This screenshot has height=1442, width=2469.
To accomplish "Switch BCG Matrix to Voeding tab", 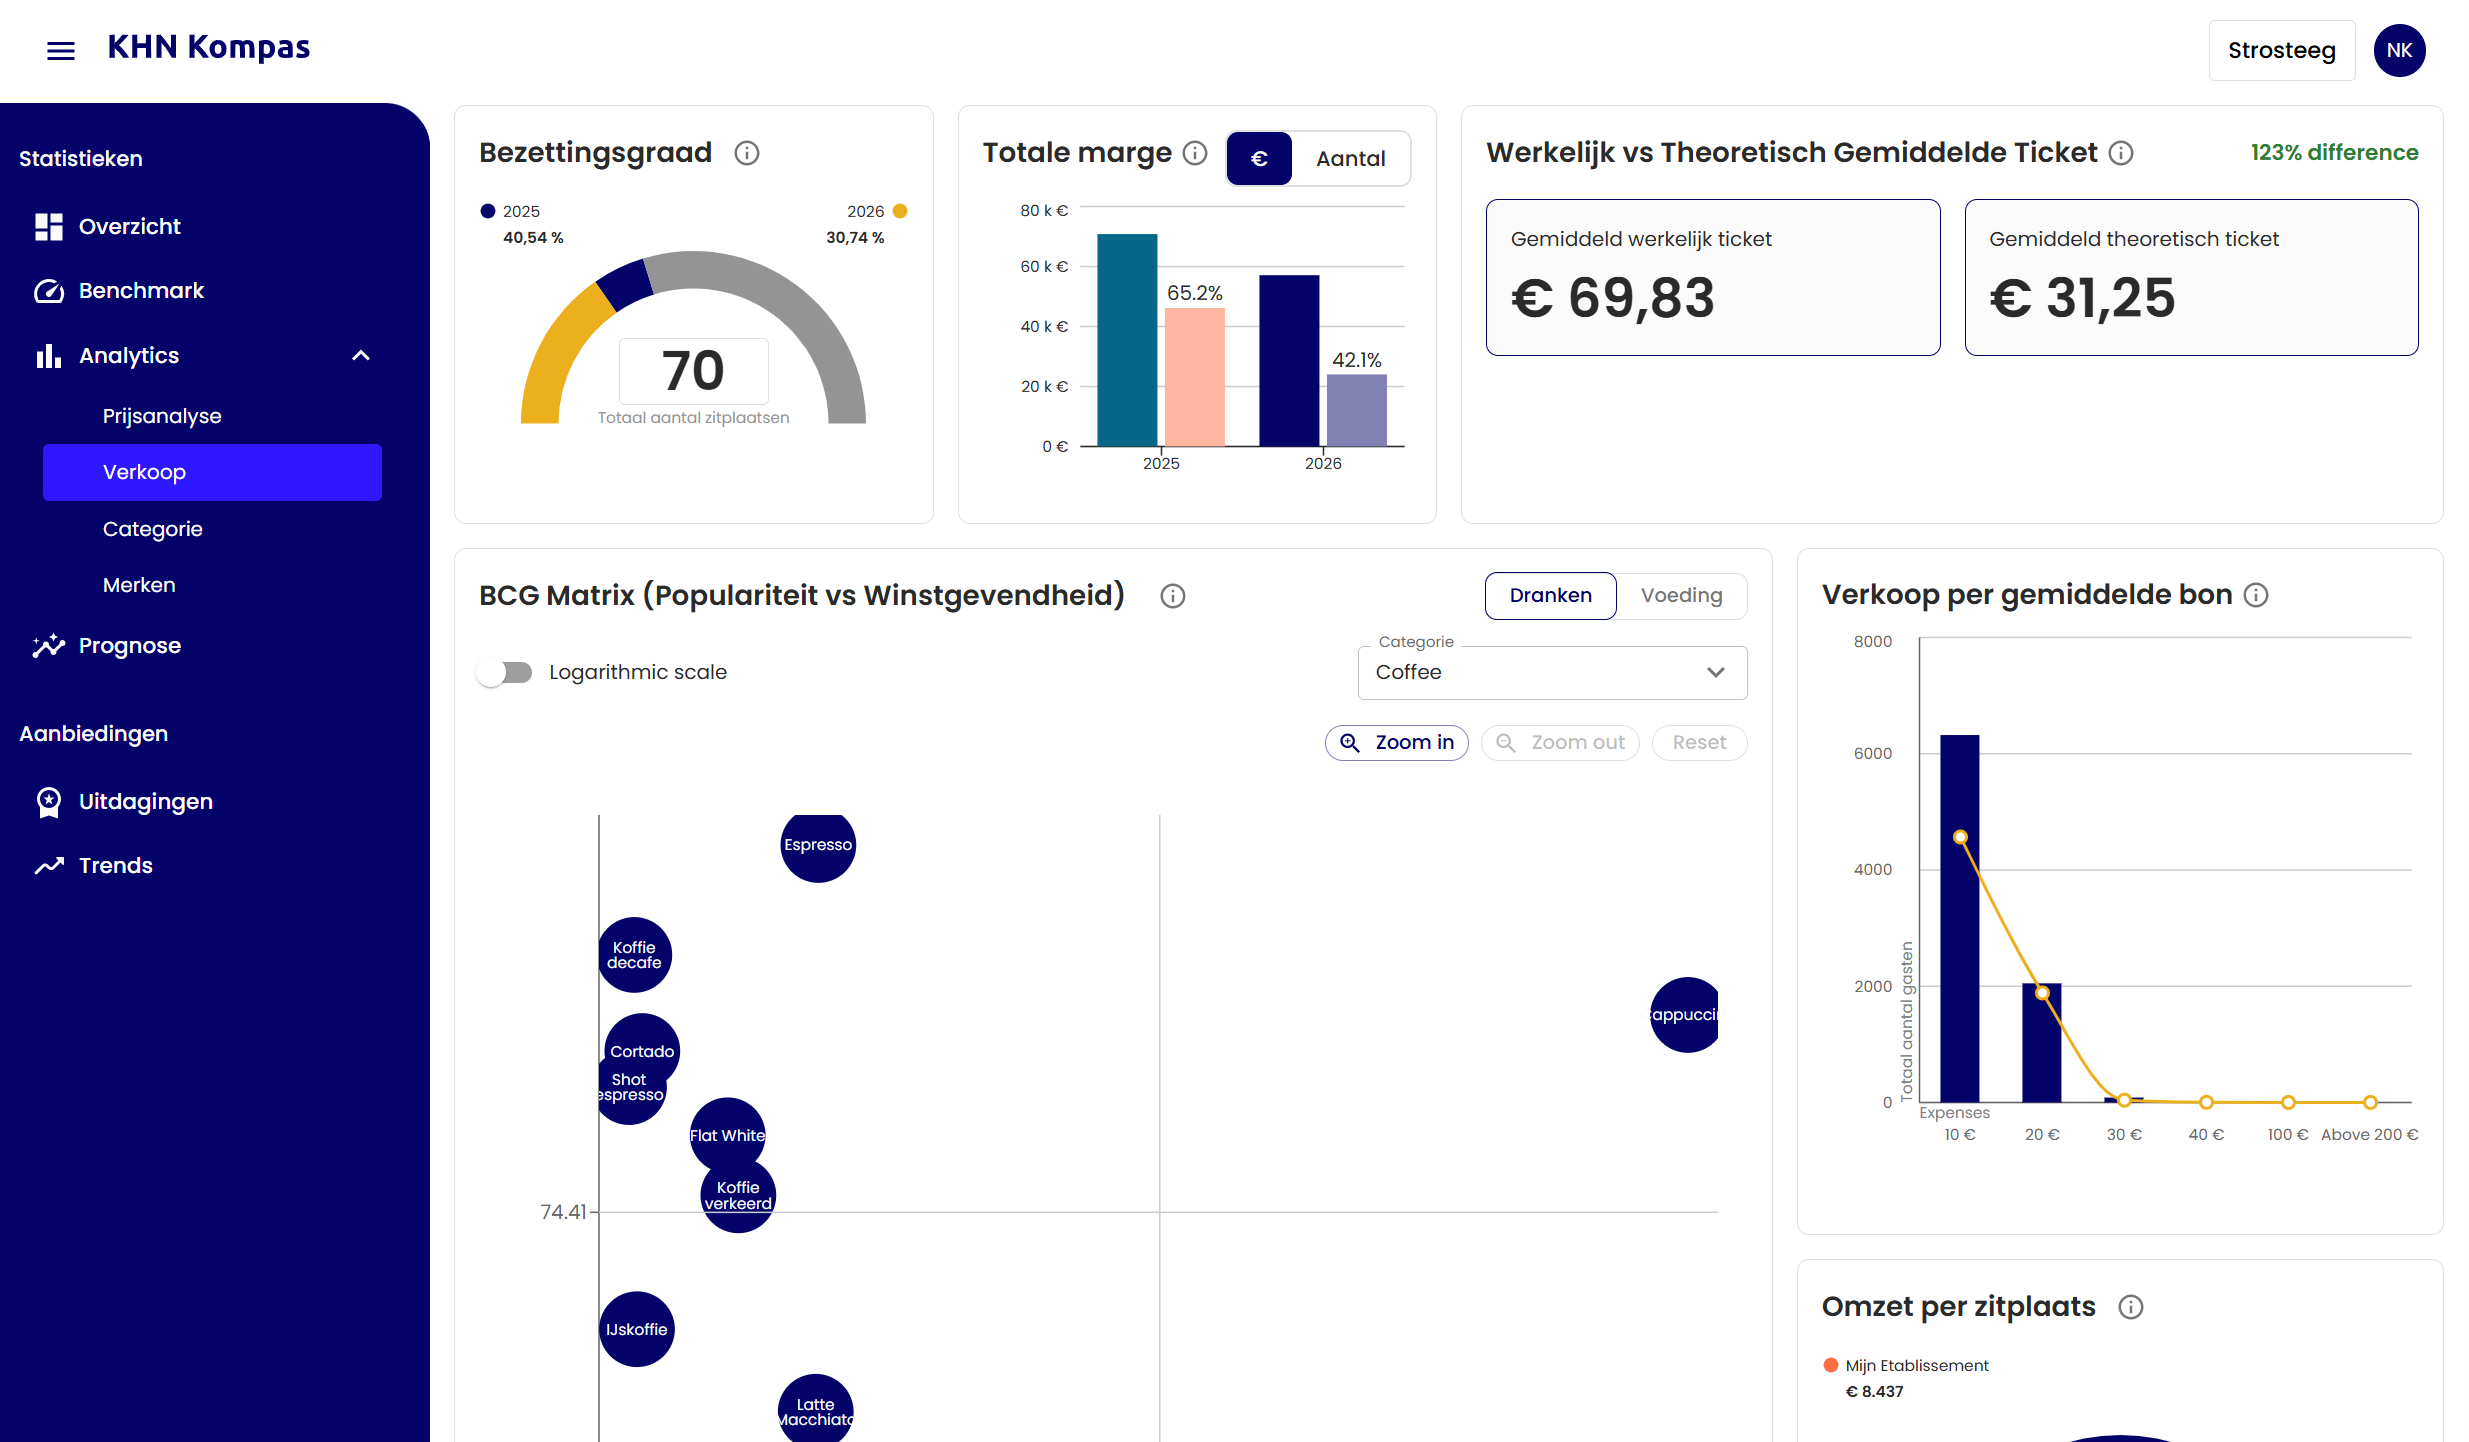I will (1681, 596).
